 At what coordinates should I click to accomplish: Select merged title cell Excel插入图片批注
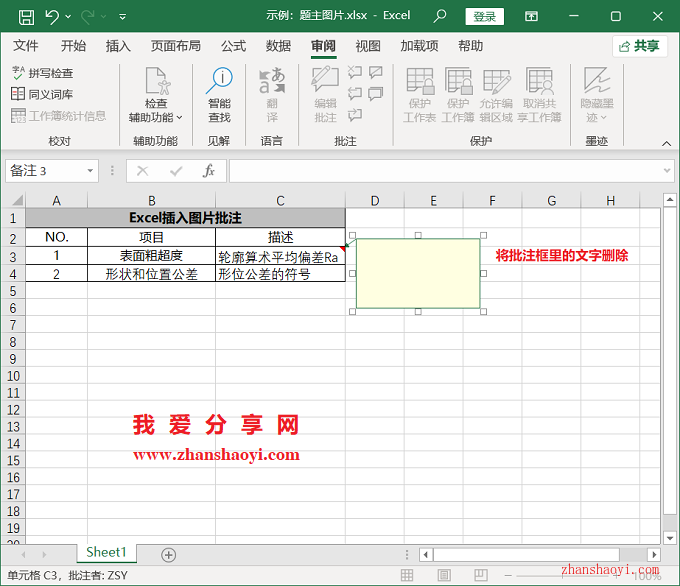185,218
